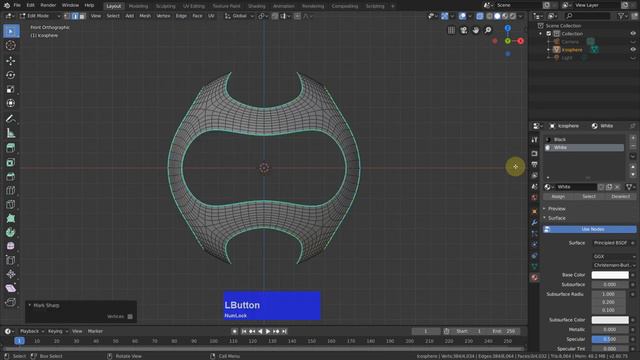This screenshot has height=360, width=640.
Task: Select the Rotate tool
Action: click(x=11, y=75)
